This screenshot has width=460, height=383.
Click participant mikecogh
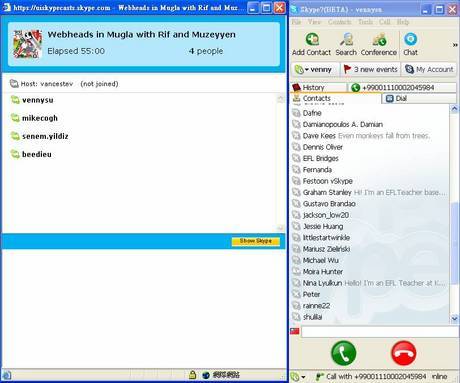click(x=40, y=118)
